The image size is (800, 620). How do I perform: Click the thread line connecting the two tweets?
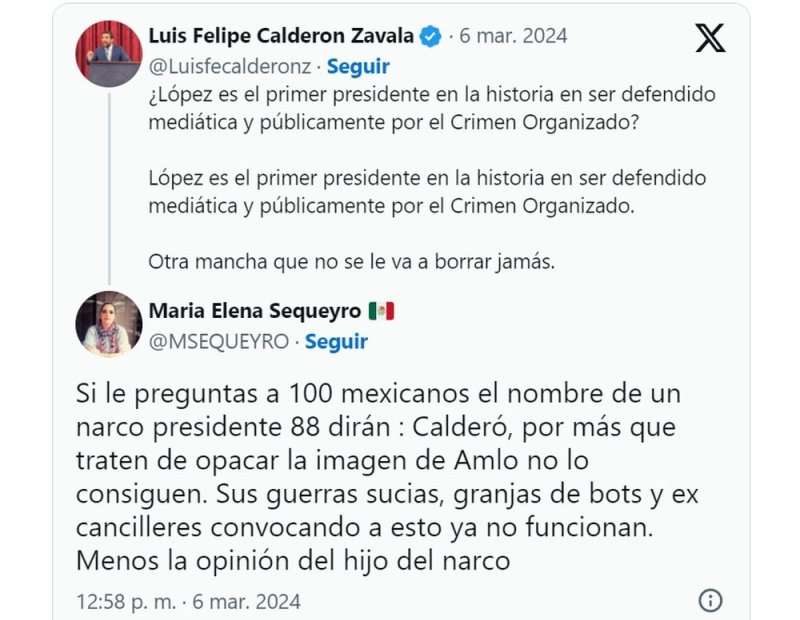coord(109,188)
